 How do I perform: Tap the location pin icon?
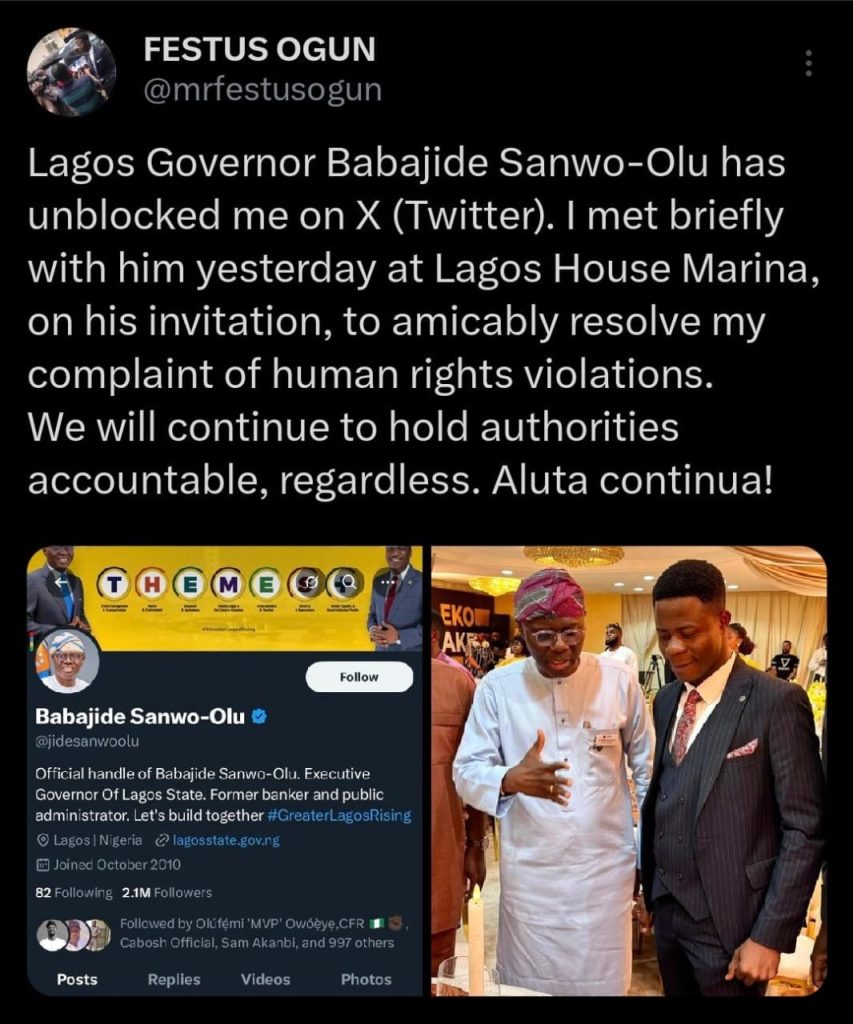point(43,840)
